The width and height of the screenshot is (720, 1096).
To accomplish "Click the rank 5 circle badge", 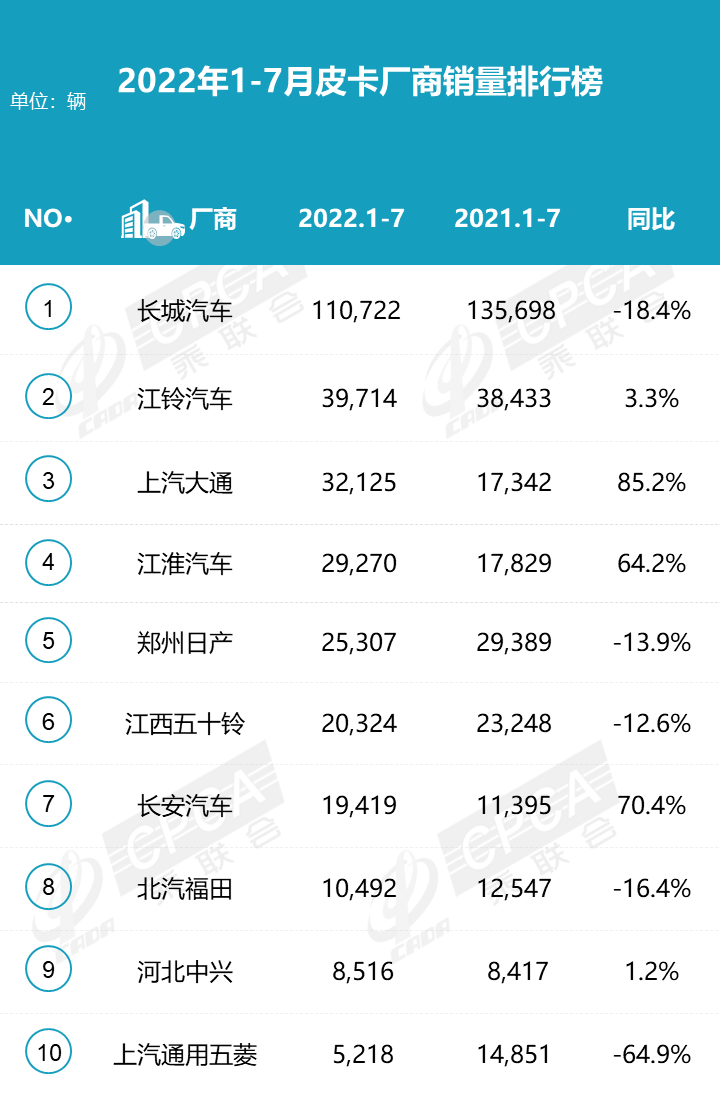I will (48, 641).
